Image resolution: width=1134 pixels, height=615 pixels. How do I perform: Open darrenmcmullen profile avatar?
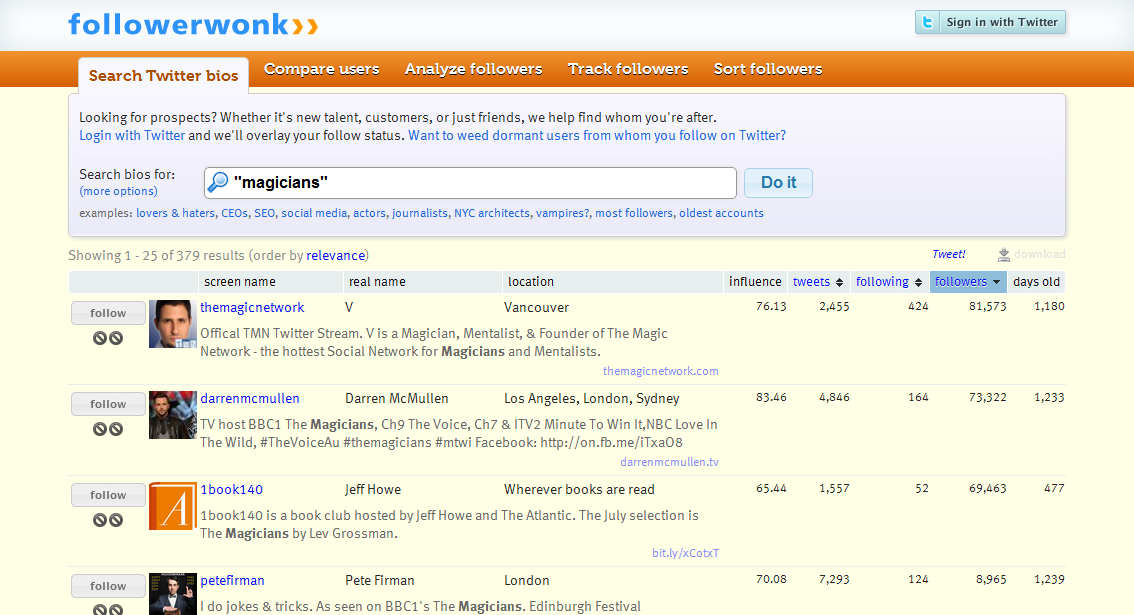click(x=173, y=415)
